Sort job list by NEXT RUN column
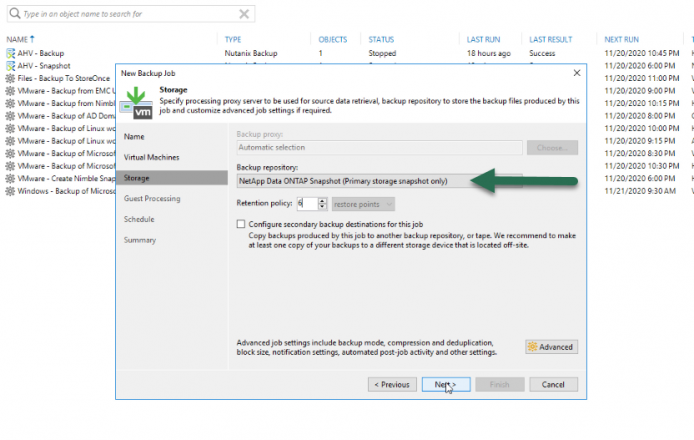Image resolution: width=694 pixels, height=440 pixels. click(x=621, y=39)
